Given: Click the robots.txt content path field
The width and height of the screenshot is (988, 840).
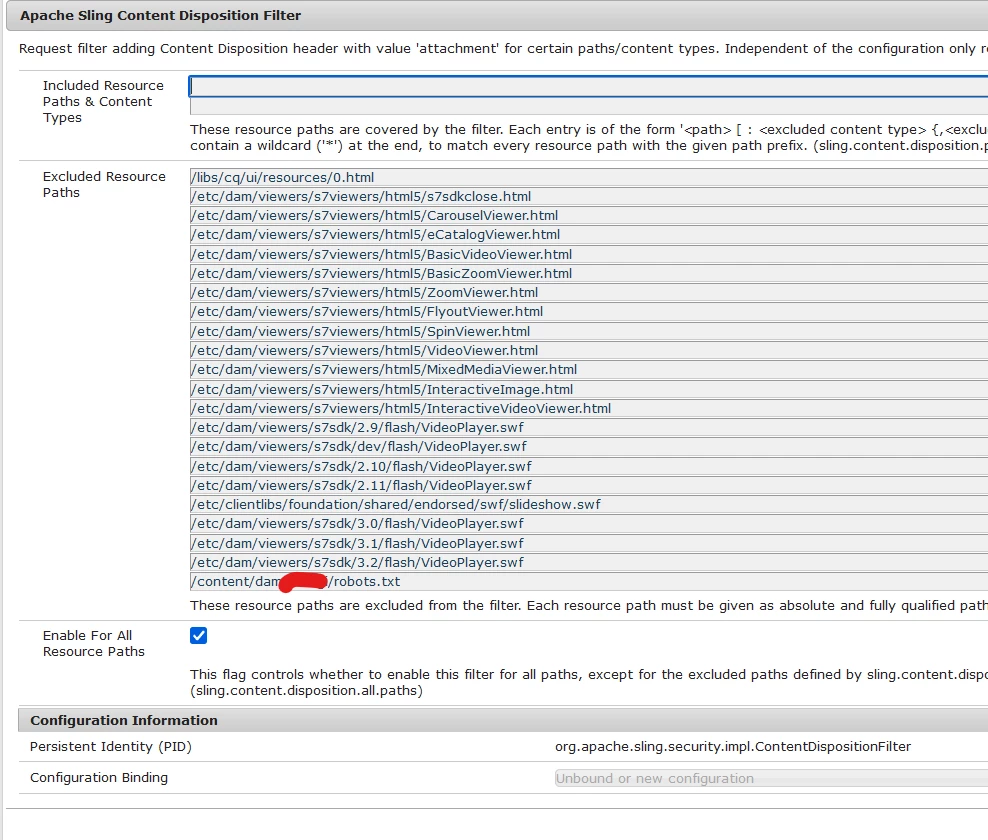Looking at the screenshot, I should 589,581.
